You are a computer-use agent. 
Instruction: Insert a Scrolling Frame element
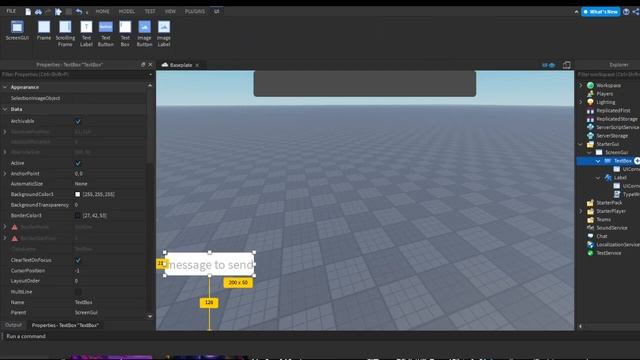[x=65, y=33]
